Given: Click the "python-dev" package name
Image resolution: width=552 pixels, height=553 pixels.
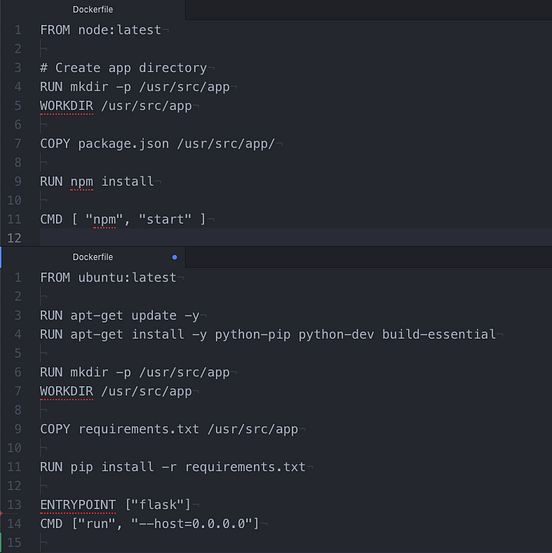Looking at the screenshot, I should point(336,334).
